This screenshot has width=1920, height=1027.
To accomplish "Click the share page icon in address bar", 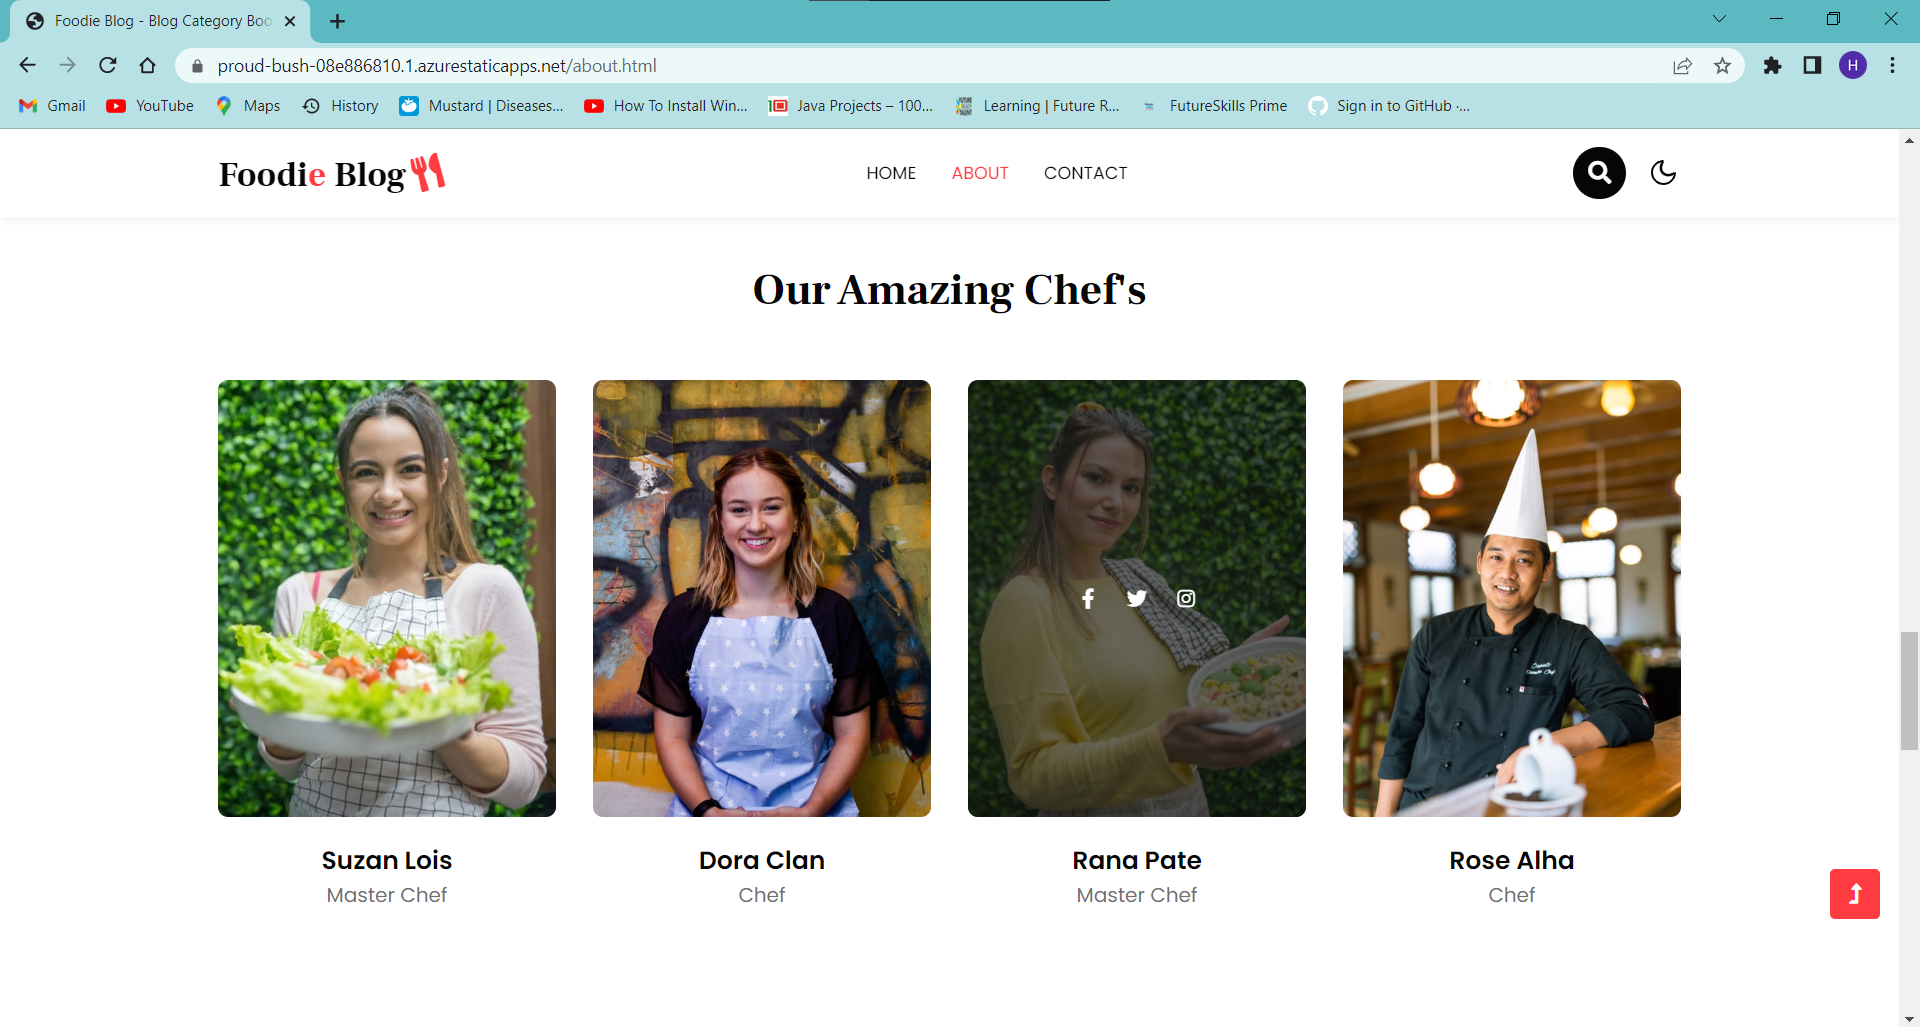I will (1683, 66).
